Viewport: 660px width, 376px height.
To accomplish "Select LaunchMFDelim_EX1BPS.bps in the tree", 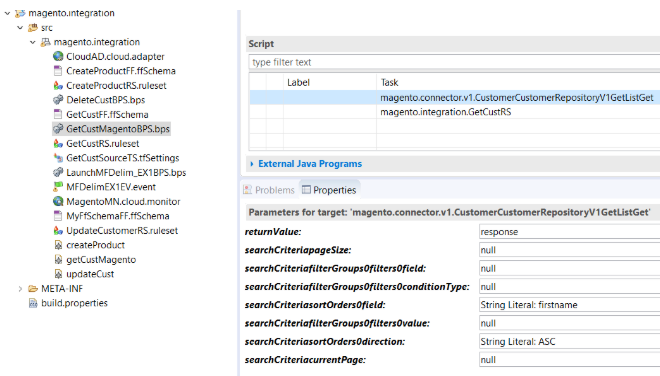I will 126,173.
